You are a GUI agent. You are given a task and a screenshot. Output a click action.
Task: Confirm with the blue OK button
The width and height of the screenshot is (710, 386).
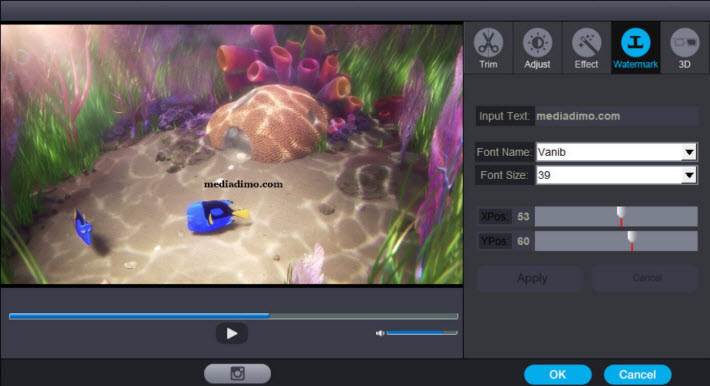point(557,375)
